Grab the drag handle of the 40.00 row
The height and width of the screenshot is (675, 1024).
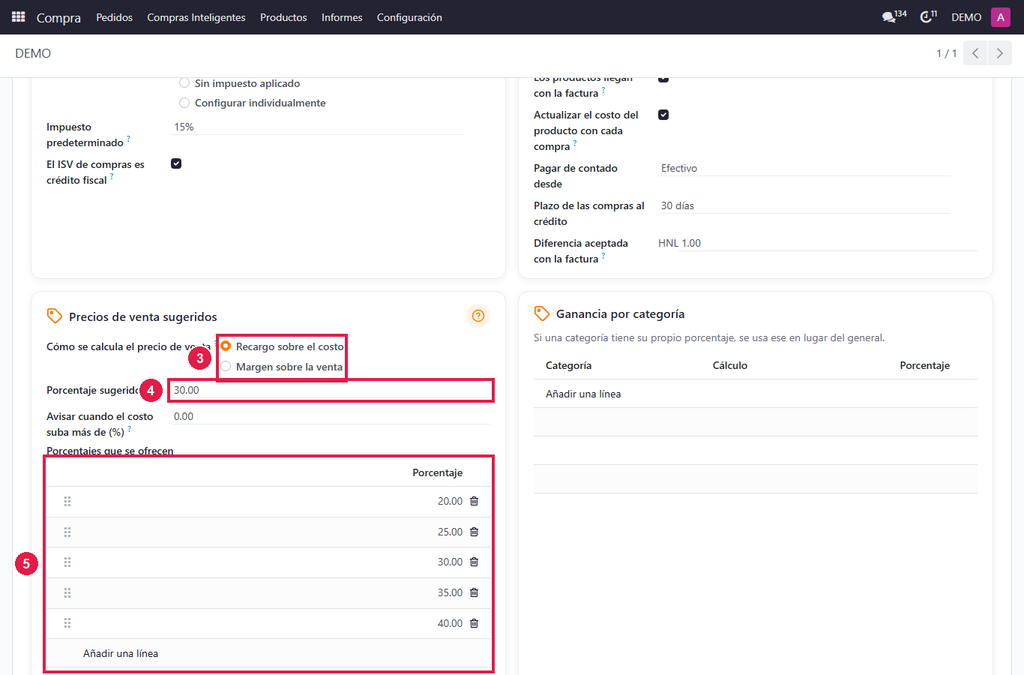[x=67, y=623]
